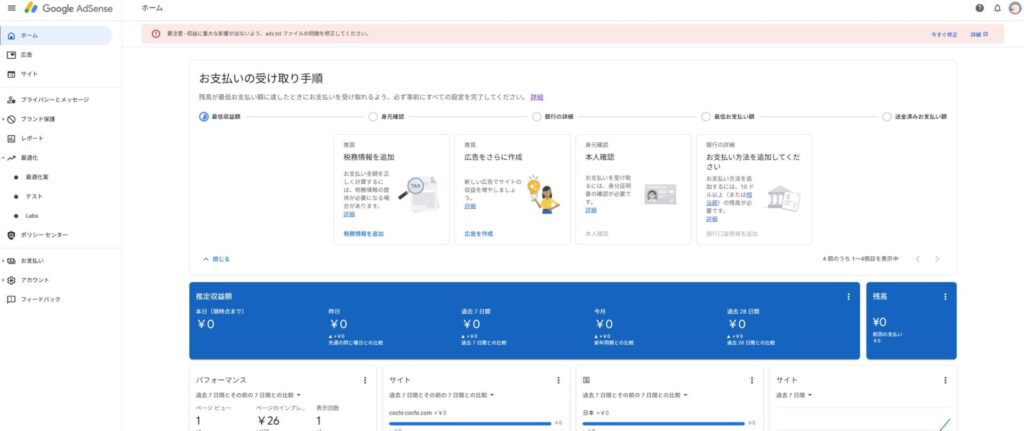The image size is (1024, 431).
Task: Open options menu of サイト card listing cochi-cochi.com
Action: point(558,380)
